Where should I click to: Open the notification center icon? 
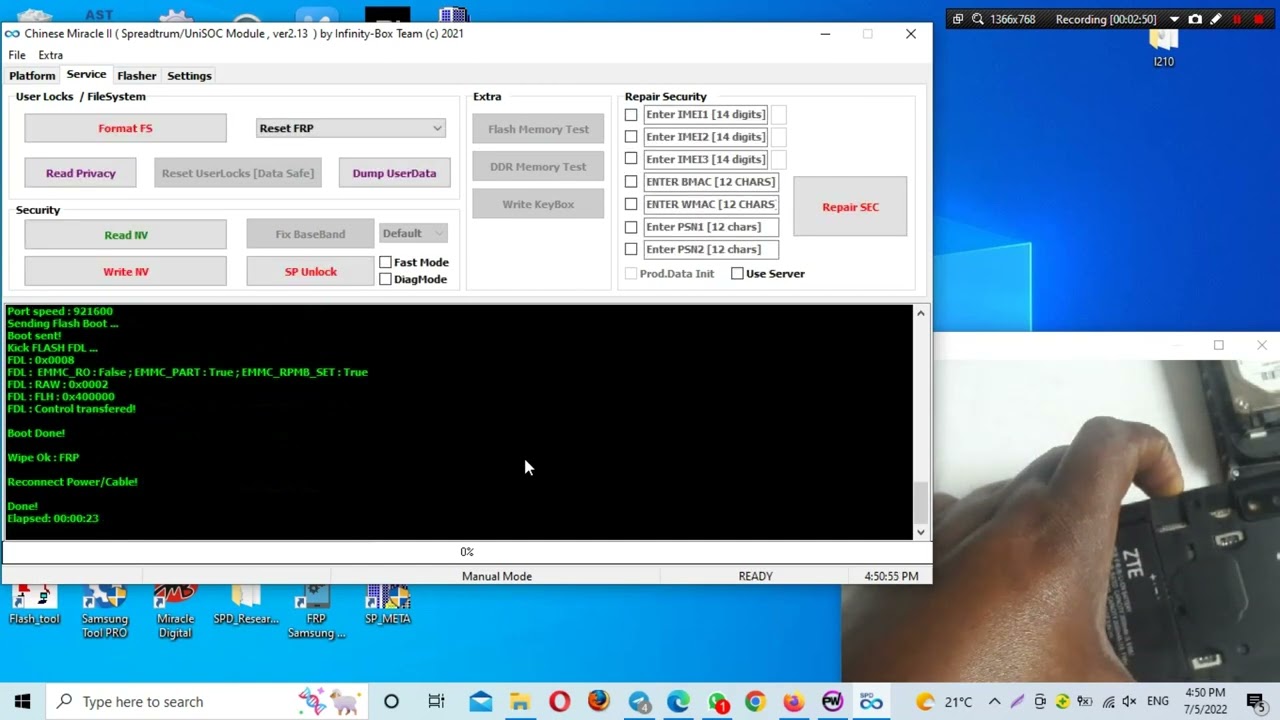click(1255, 701)
